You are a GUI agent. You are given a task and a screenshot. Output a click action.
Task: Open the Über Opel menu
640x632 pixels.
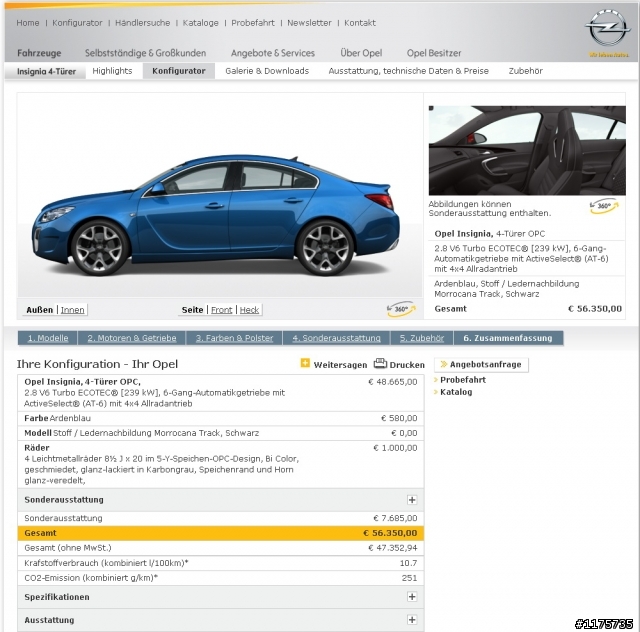coord(361,53)
